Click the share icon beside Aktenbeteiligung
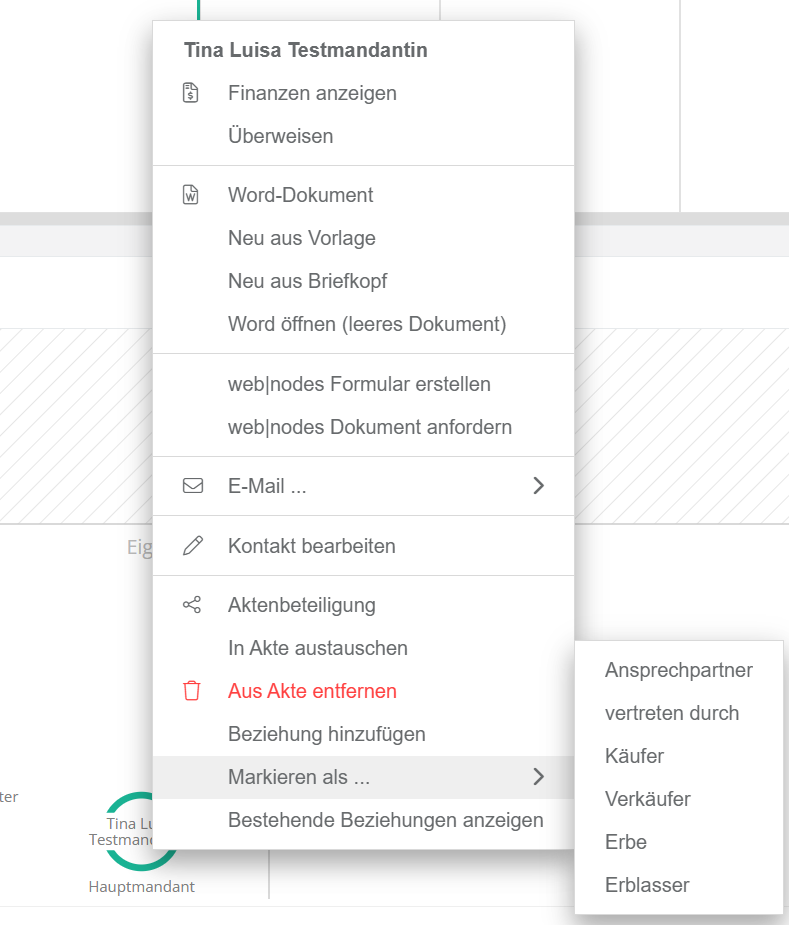 click(192, 605)
